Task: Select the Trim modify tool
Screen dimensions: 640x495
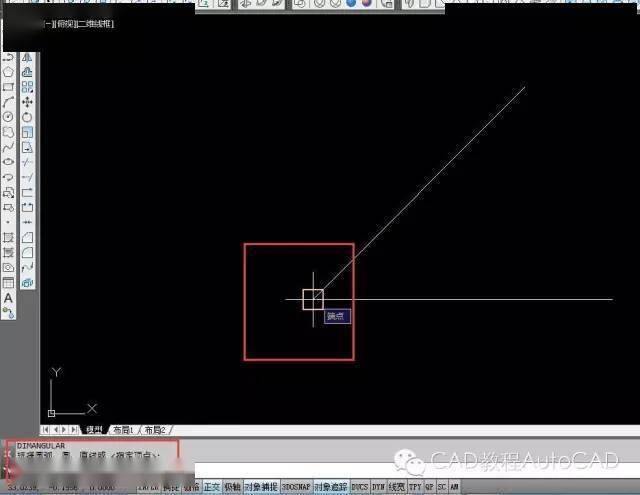Action: click(x=27, y=162)
